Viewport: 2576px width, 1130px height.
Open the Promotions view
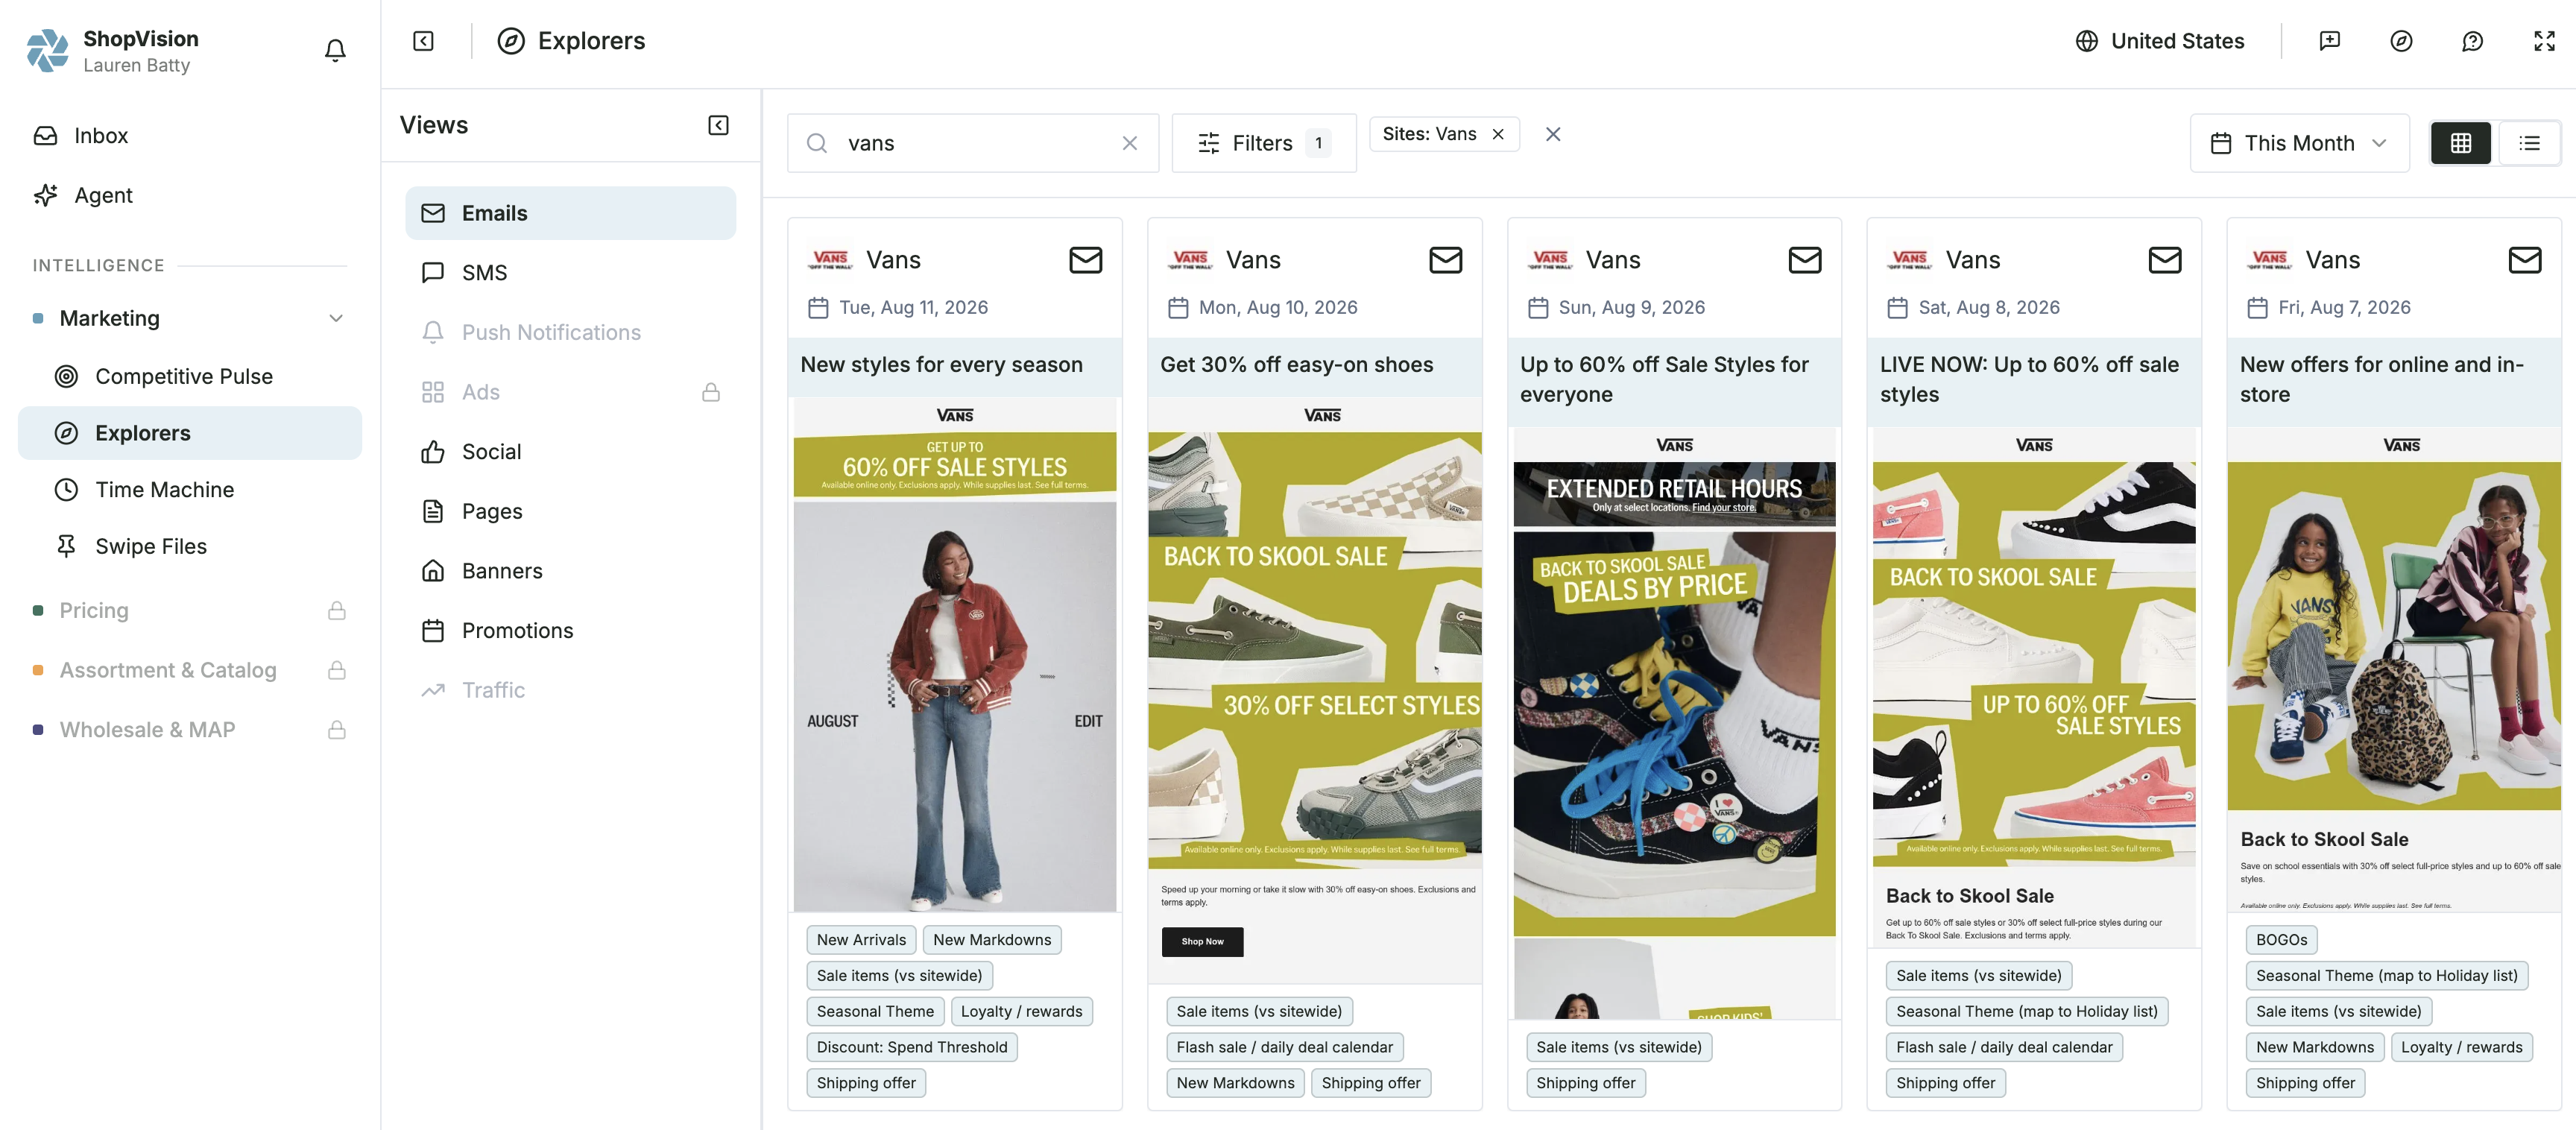570,631
